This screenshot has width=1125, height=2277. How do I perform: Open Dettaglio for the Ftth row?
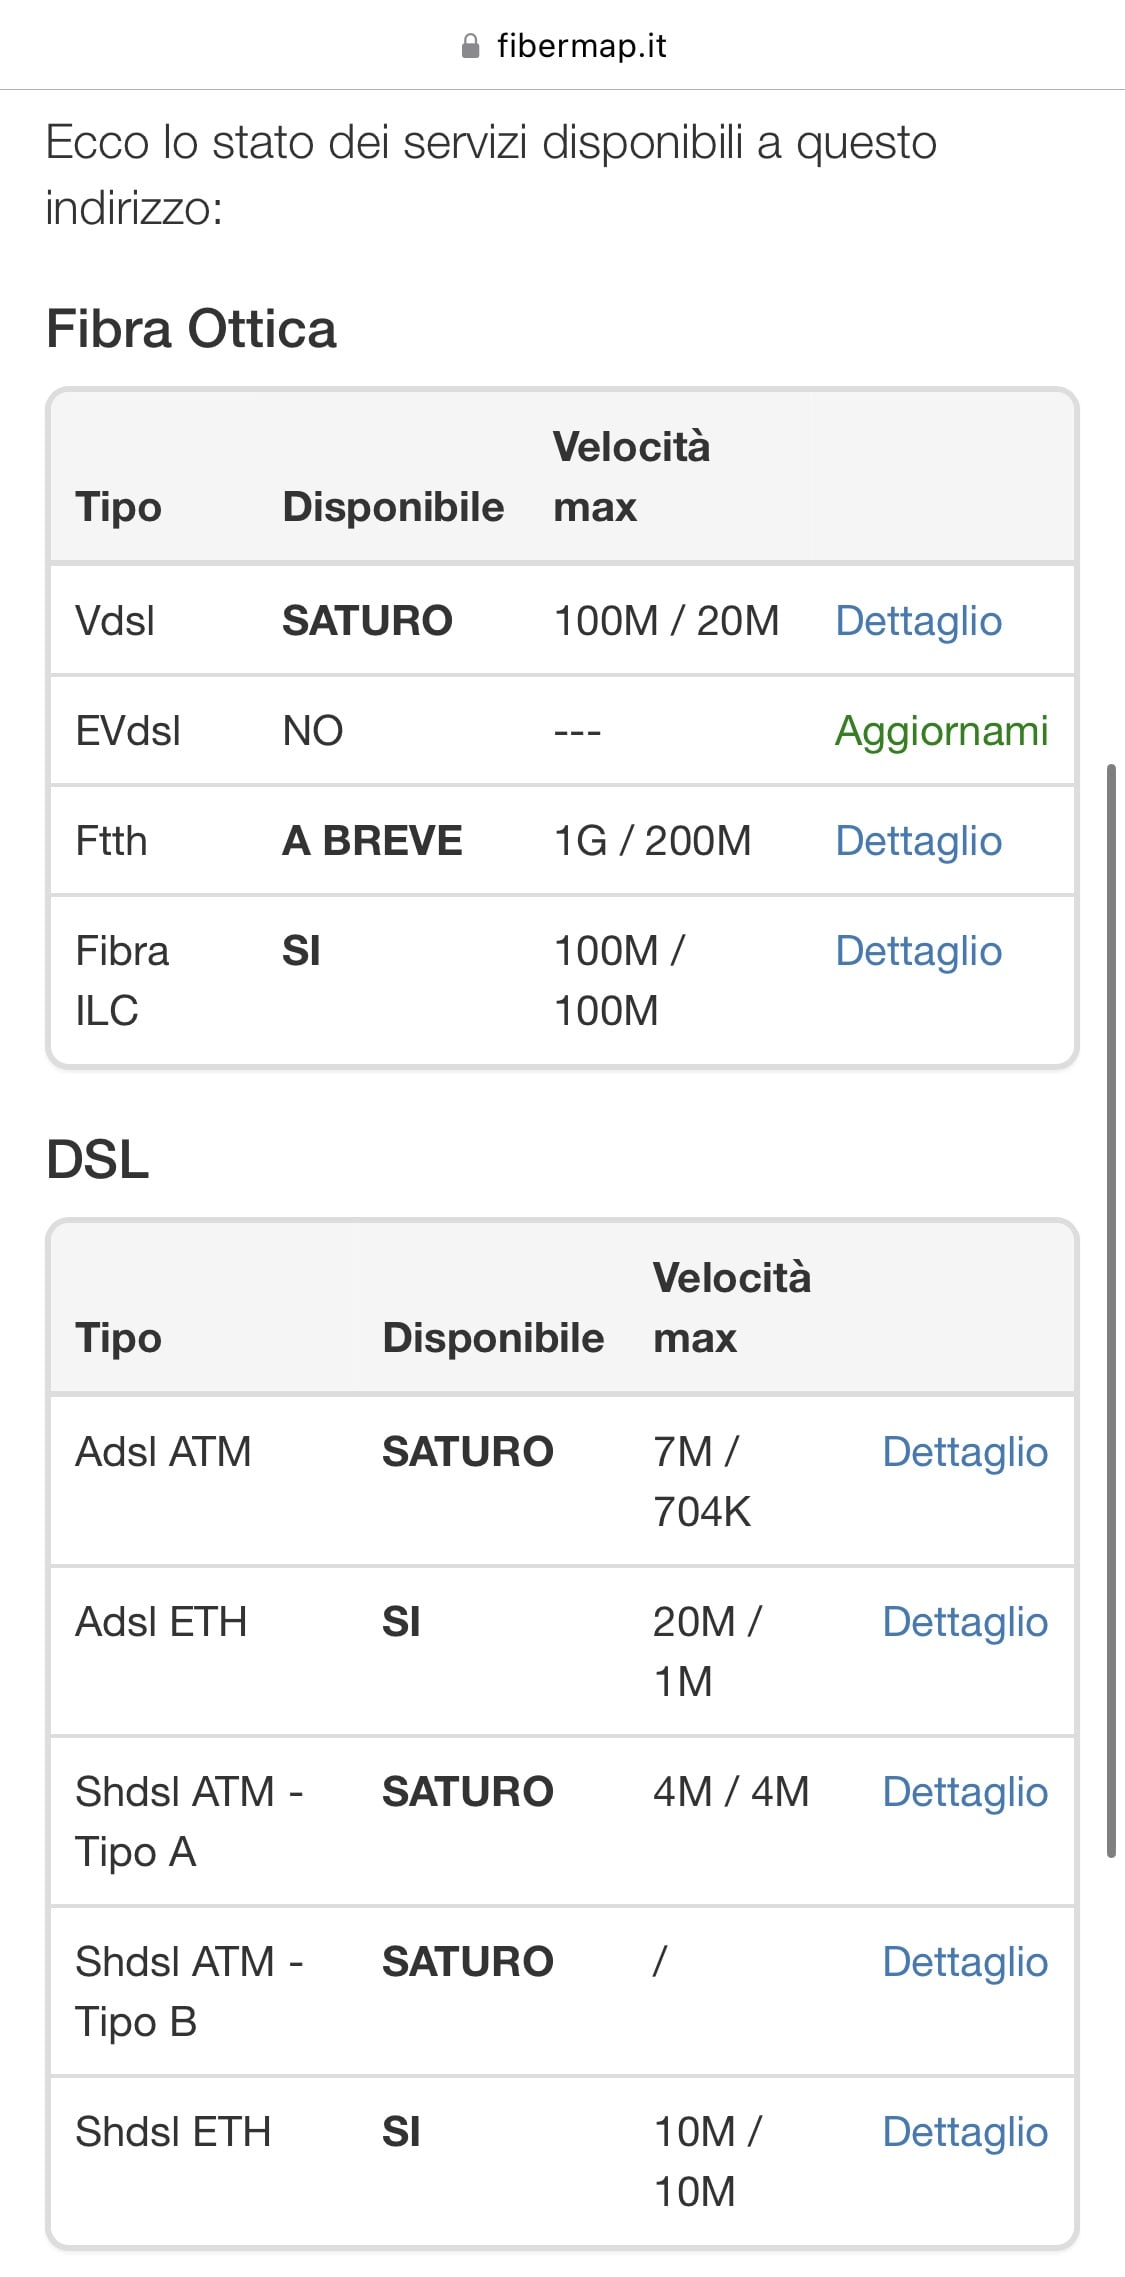(918, 841)
